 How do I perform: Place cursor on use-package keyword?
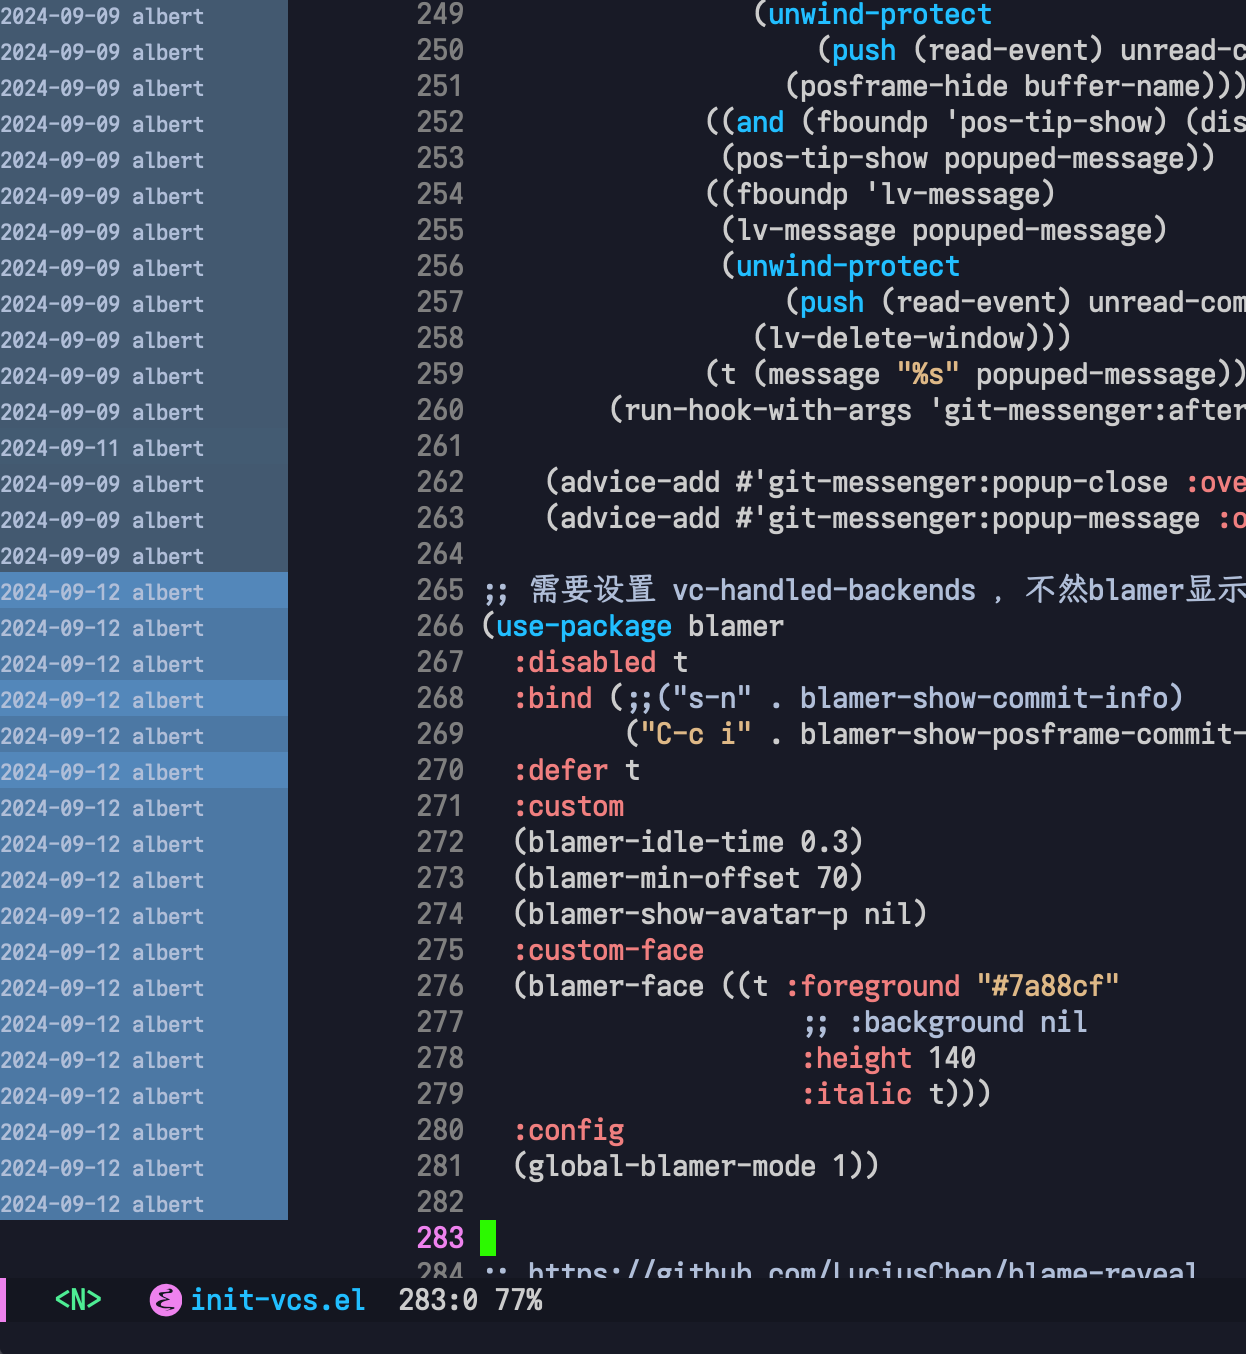584,626
